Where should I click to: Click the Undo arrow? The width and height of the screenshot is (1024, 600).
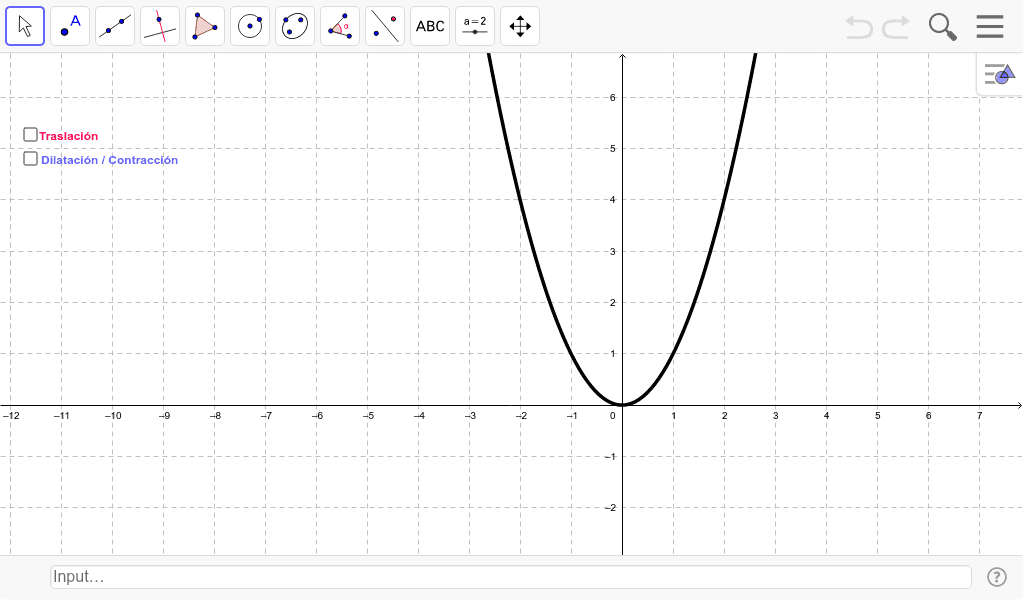coord(859,27)
